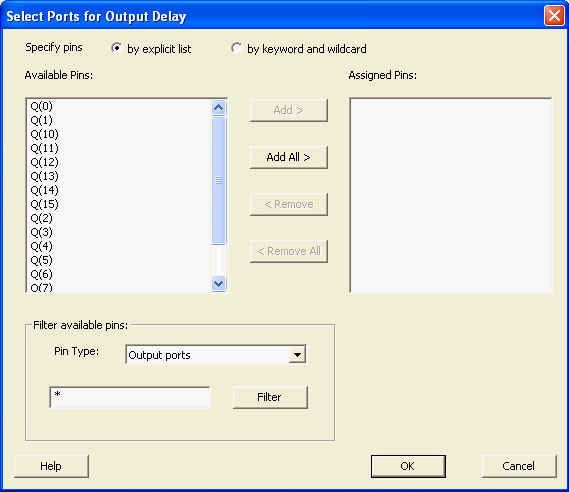Close the dialog with the red X
569x492 pixels.
tap(554, 16)
